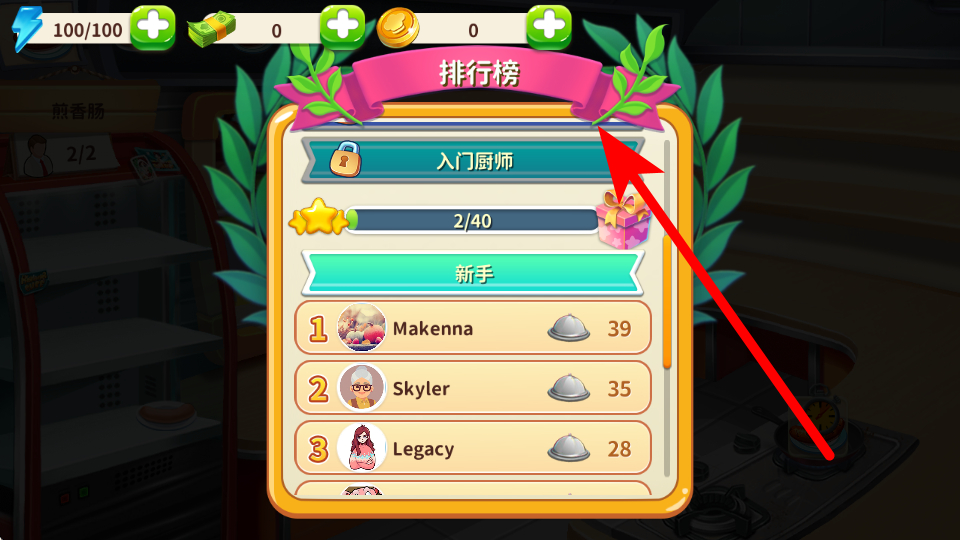View Makenna's avatar picture

click(362, 328)
